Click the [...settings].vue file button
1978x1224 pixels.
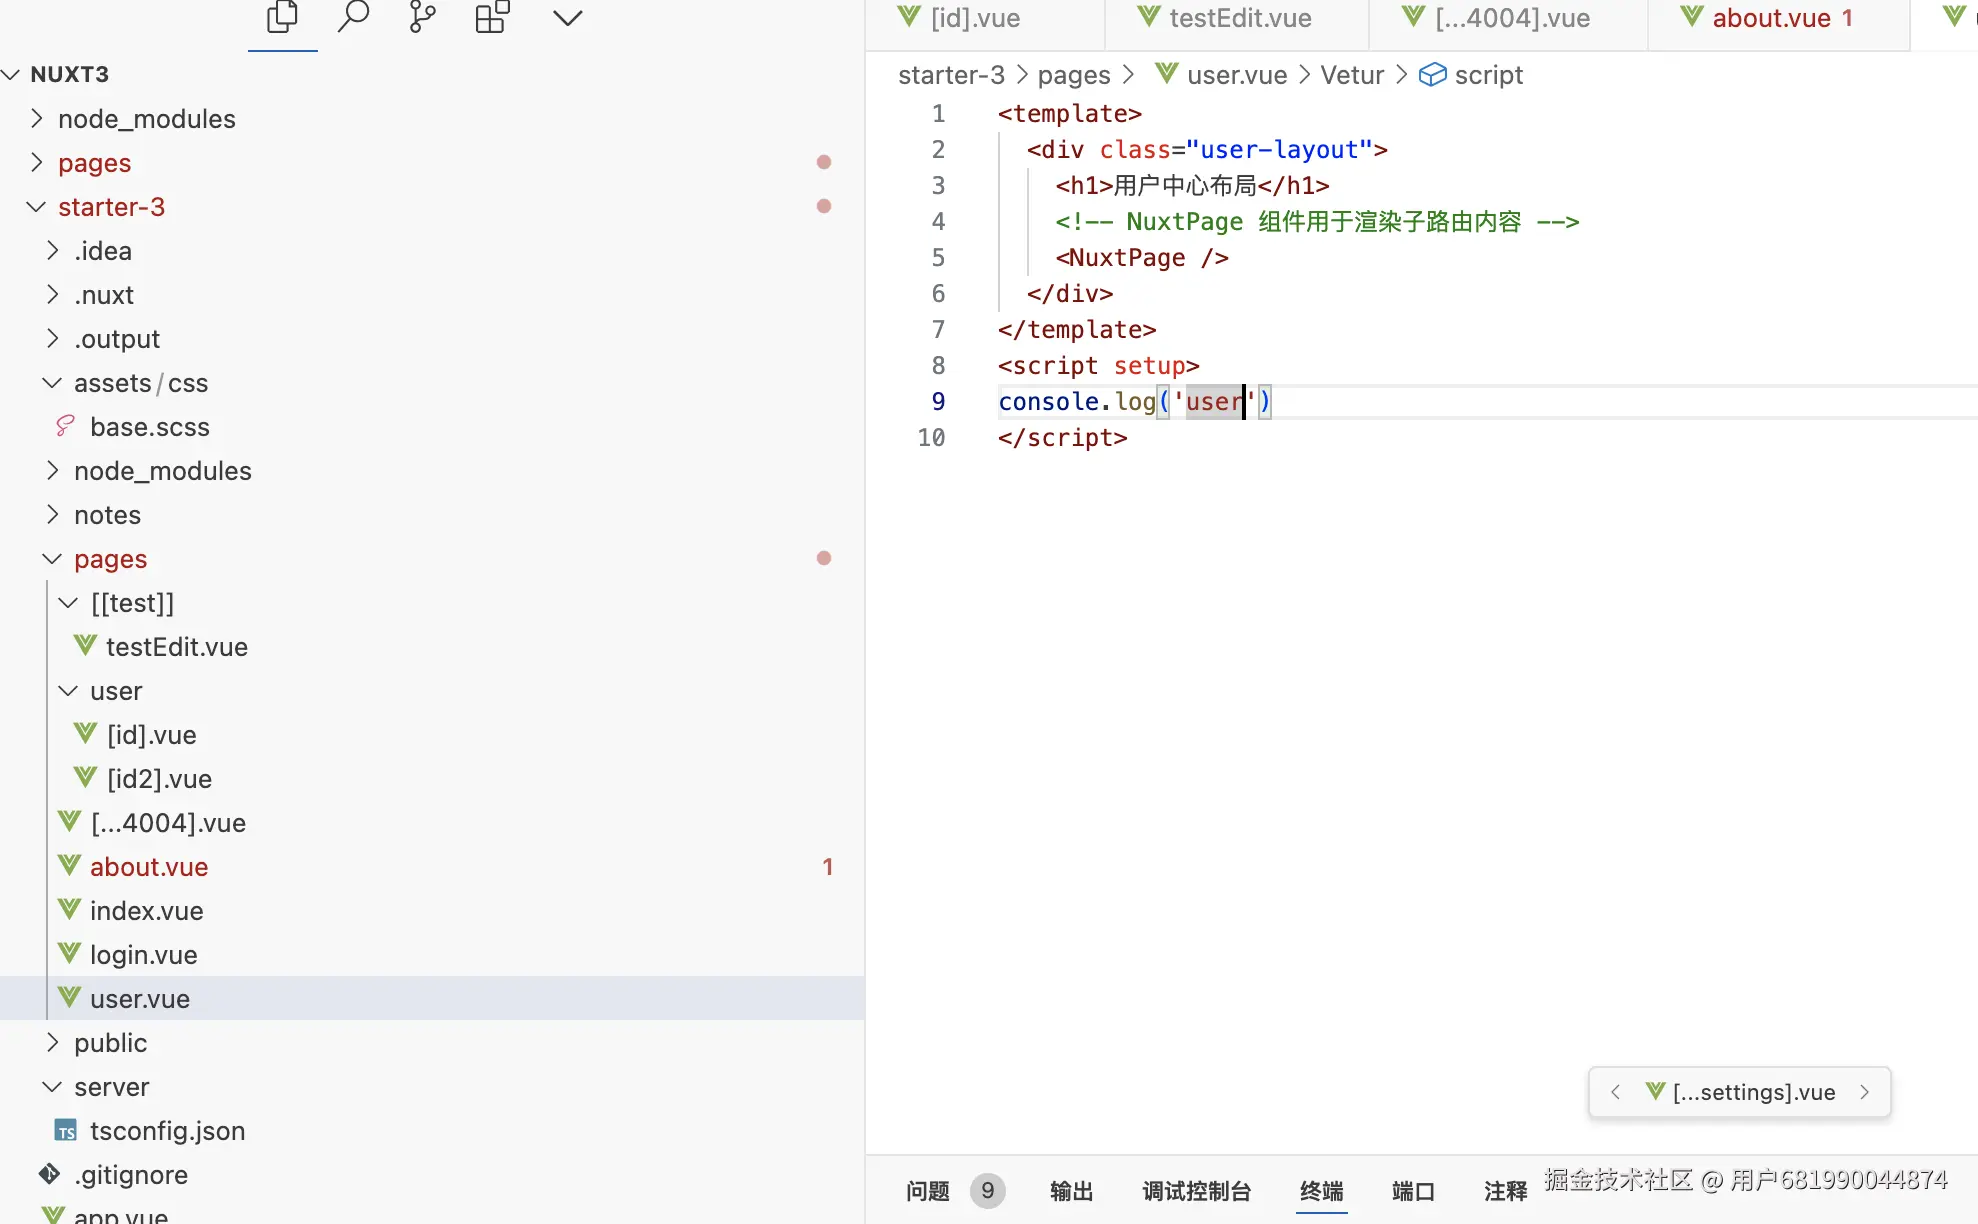(x=1753, y=1092)
